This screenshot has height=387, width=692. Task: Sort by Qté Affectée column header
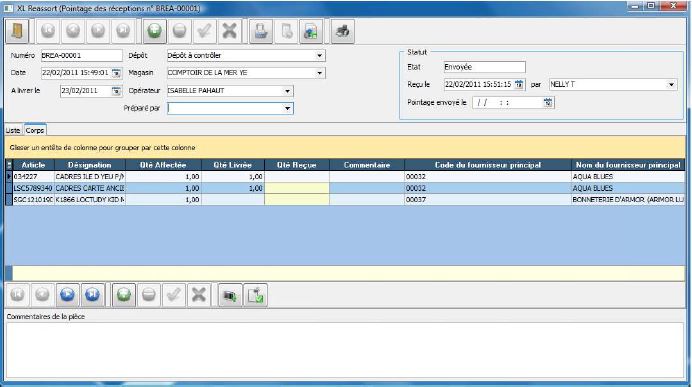pos(163,165)
